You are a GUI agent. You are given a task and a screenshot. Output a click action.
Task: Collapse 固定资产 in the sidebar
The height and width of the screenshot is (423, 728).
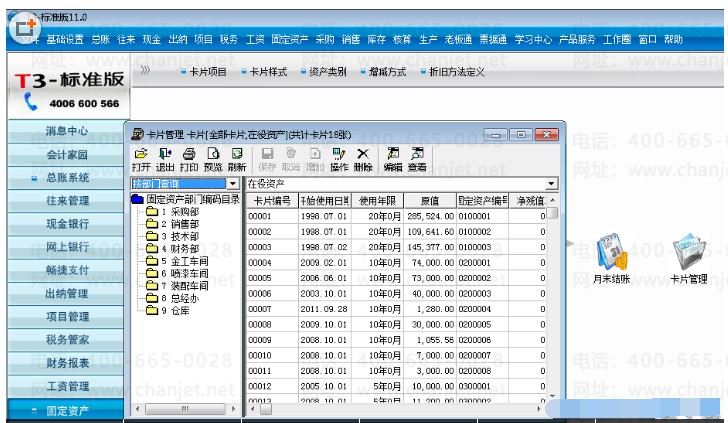68,411
